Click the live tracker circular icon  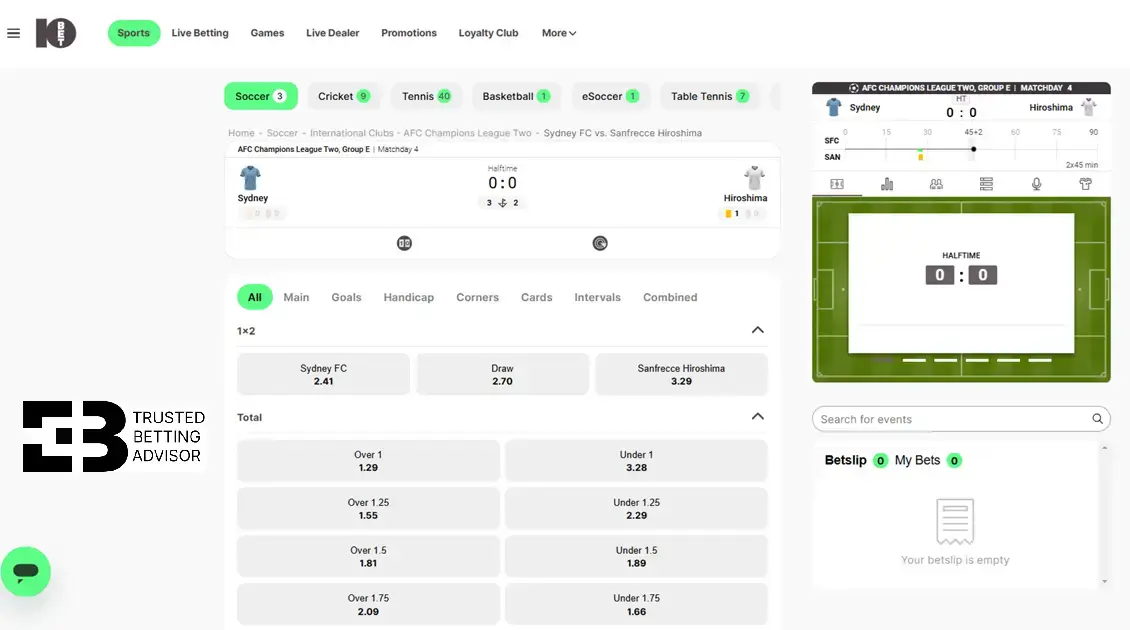click(x=600, y=244)
